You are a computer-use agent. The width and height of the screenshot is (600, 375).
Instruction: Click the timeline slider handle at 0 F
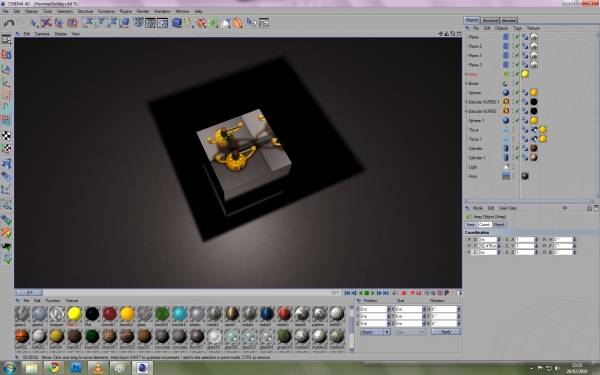point(29,293)
